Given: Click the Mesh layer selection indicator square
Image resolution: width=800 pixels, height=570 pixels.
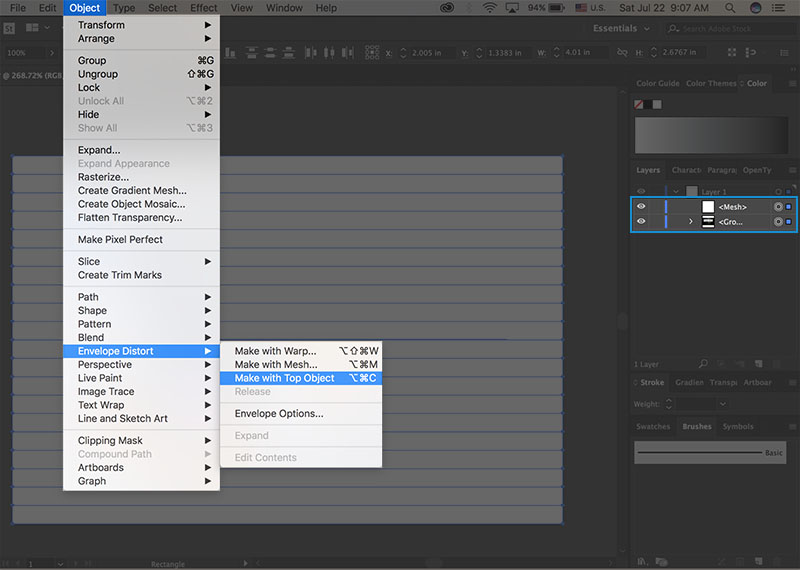Looking at the screenshot, I should pos(789,207).
